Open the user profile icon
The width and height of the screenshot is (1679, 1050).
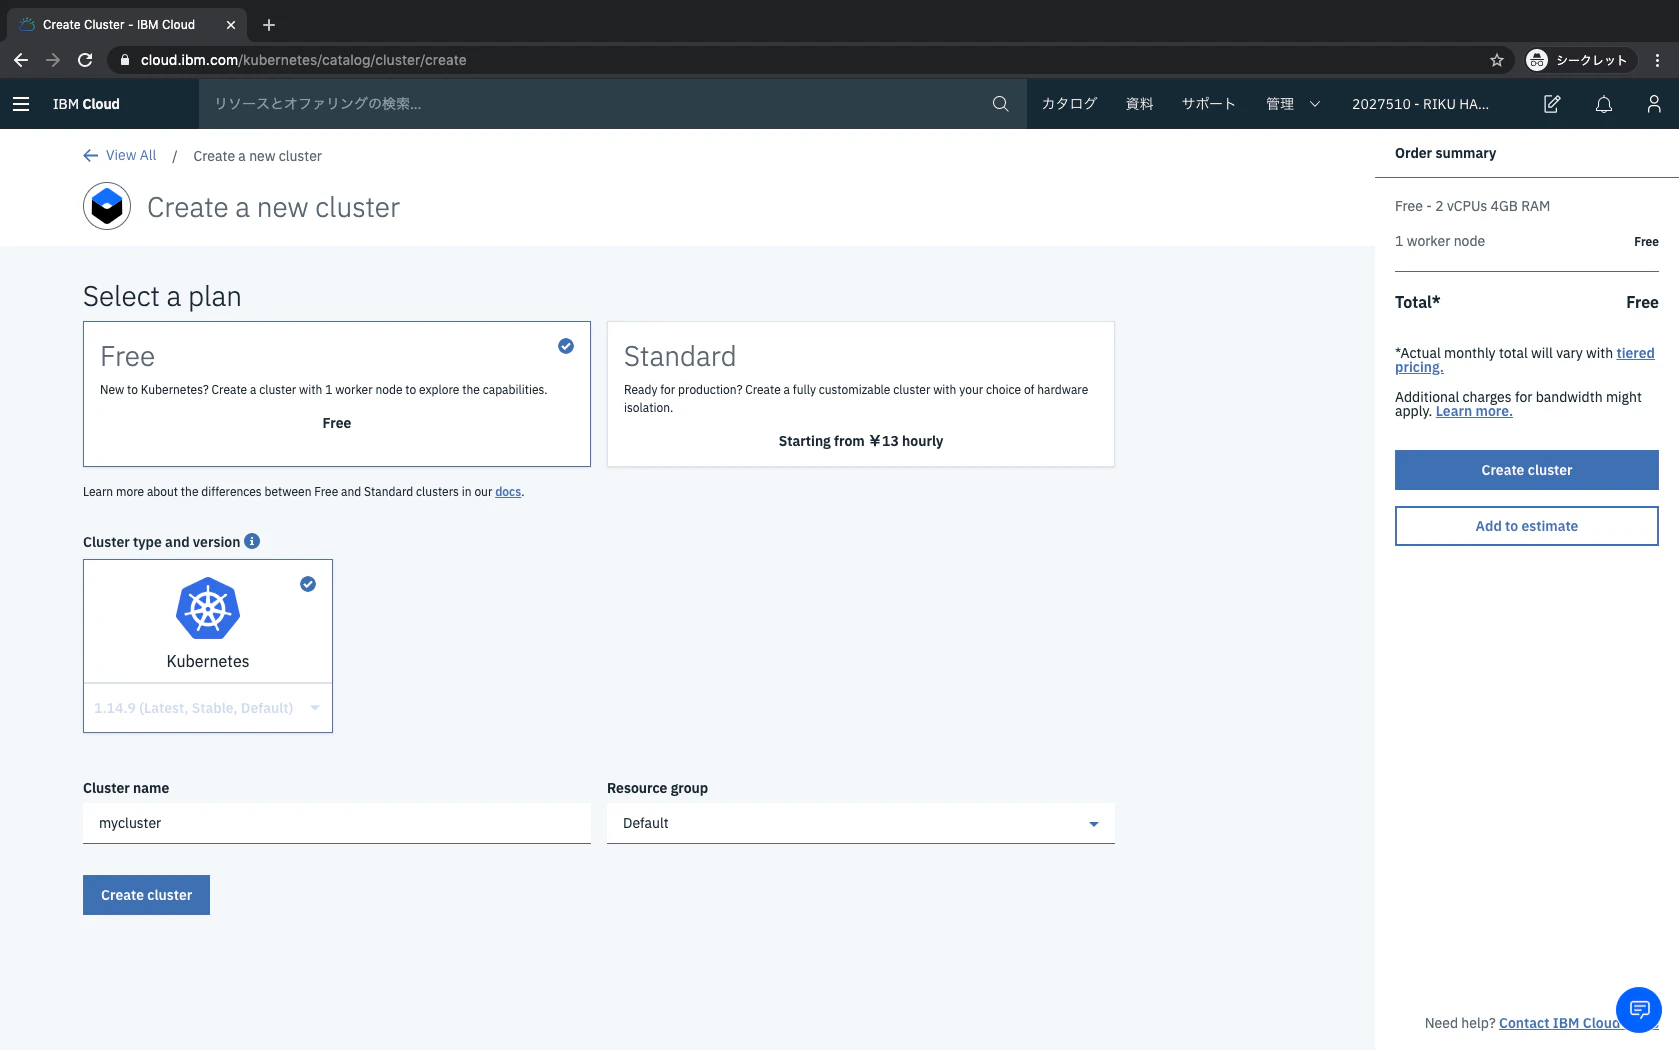click(x=1654, y=104)
